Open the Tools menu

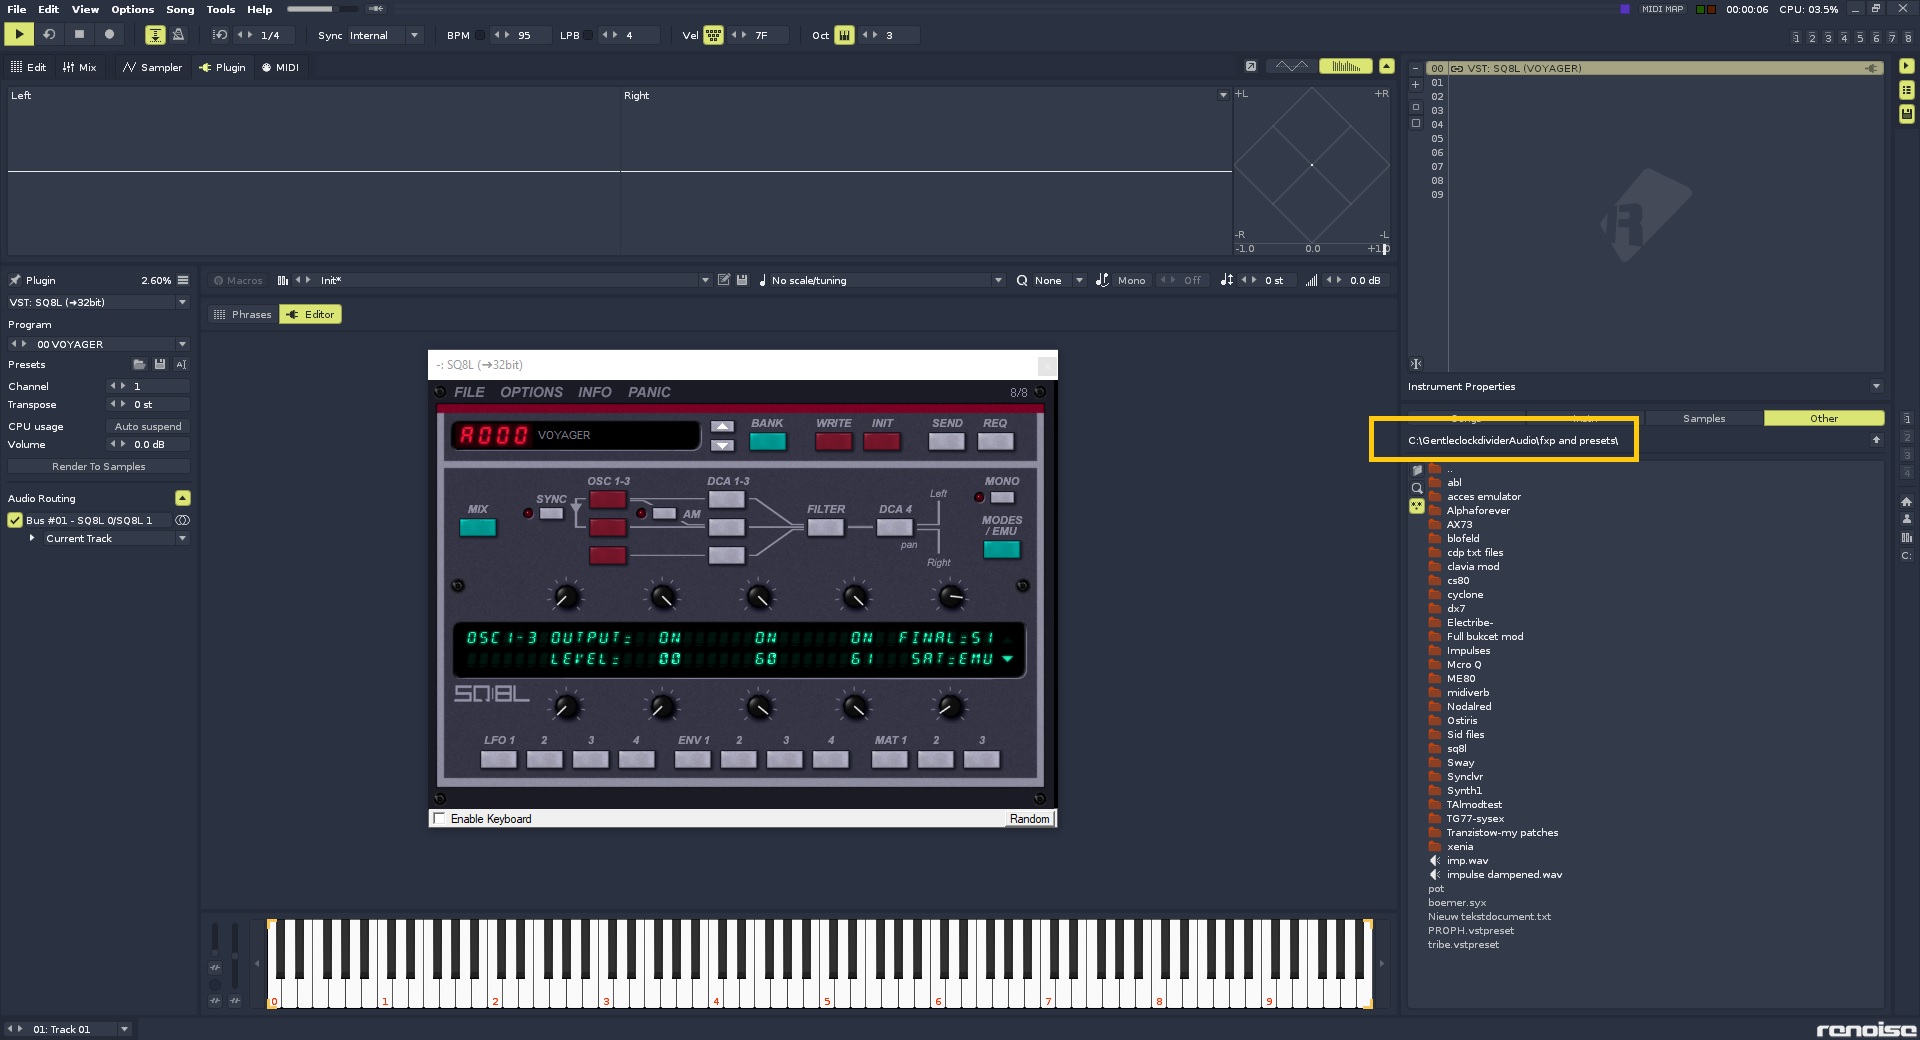pos(221,9)
